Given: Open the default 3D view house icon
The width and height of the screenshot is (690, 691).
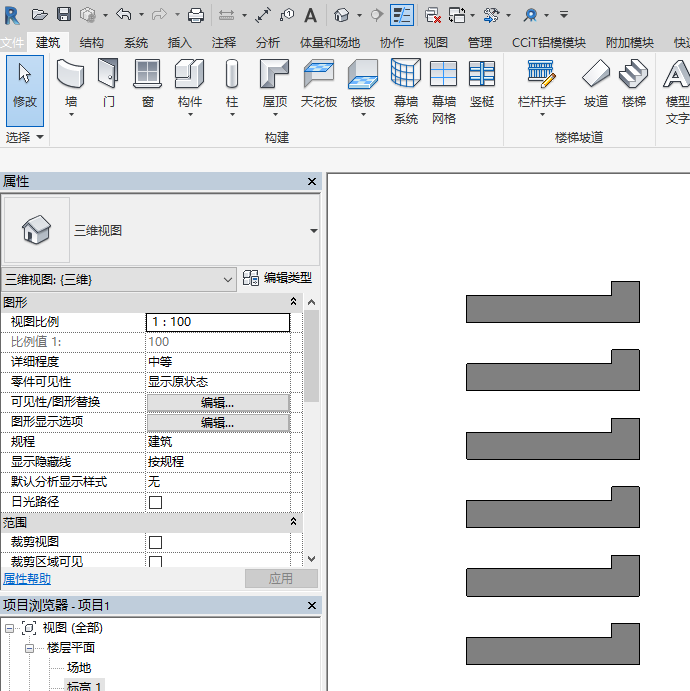Looking at the screenshot, I should [341, 15].
